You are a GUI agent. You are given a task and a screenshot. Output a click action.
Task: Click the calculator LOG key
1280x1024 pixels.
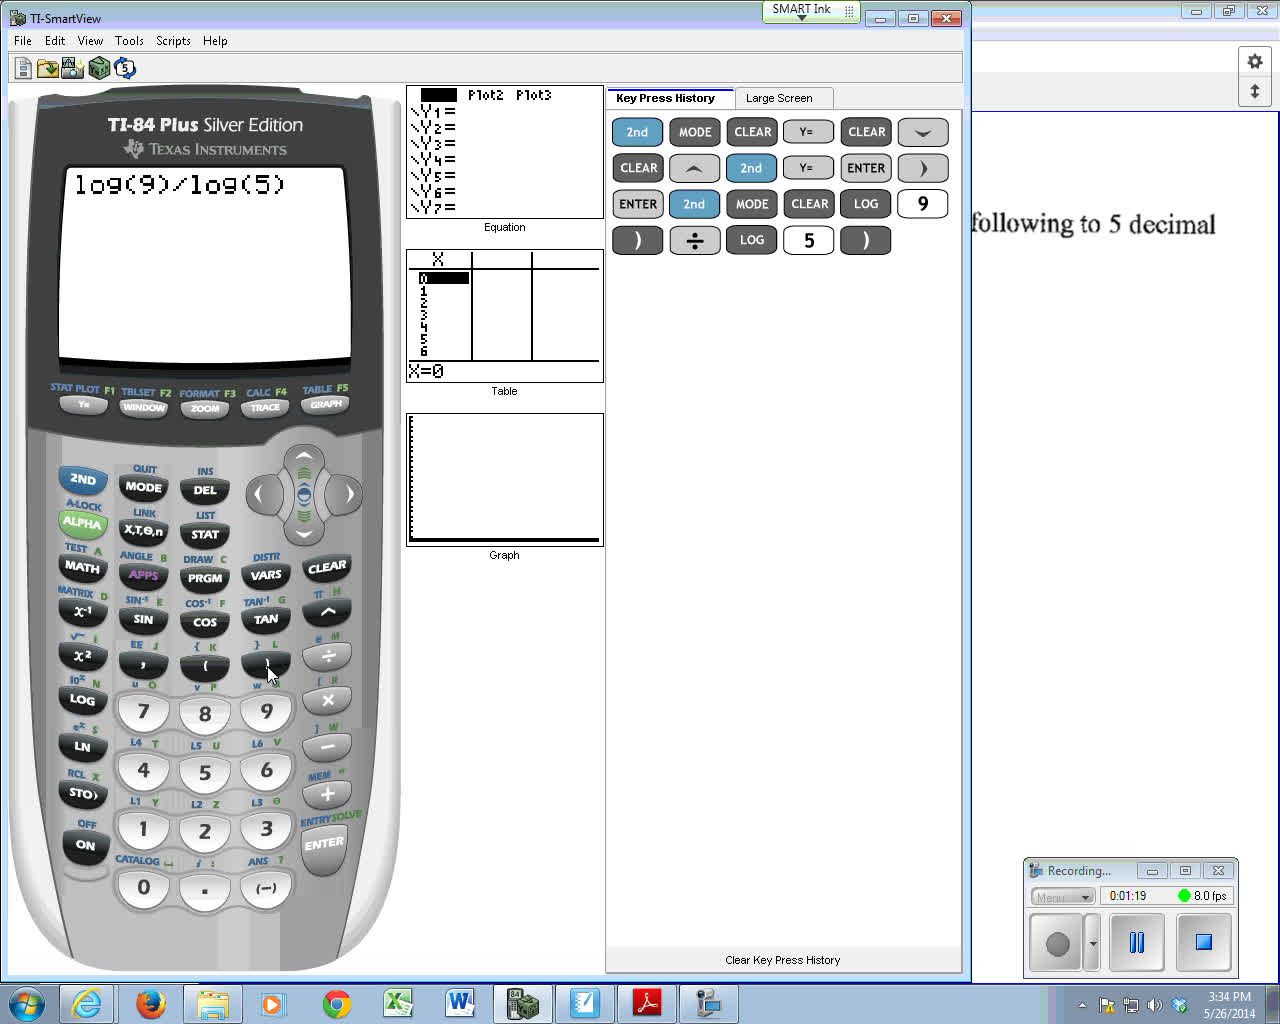(82, 700)
